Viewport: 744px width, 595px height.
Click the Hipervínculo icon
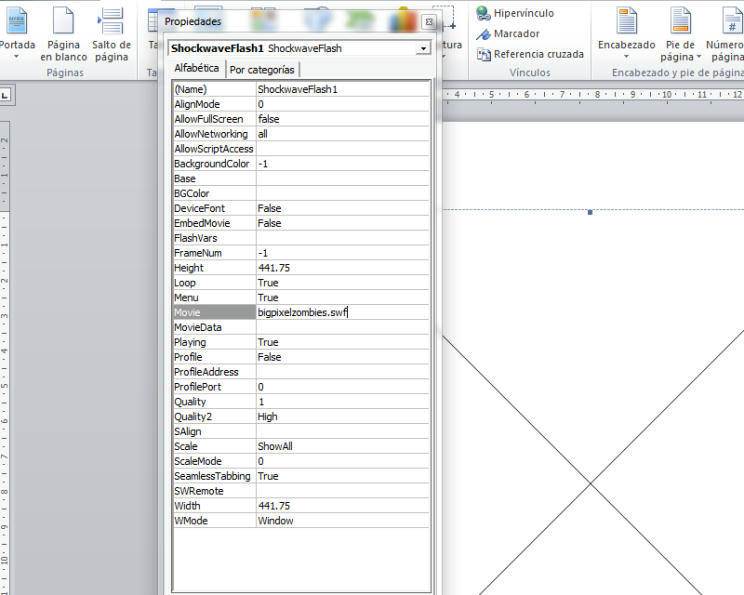point(483,13)
